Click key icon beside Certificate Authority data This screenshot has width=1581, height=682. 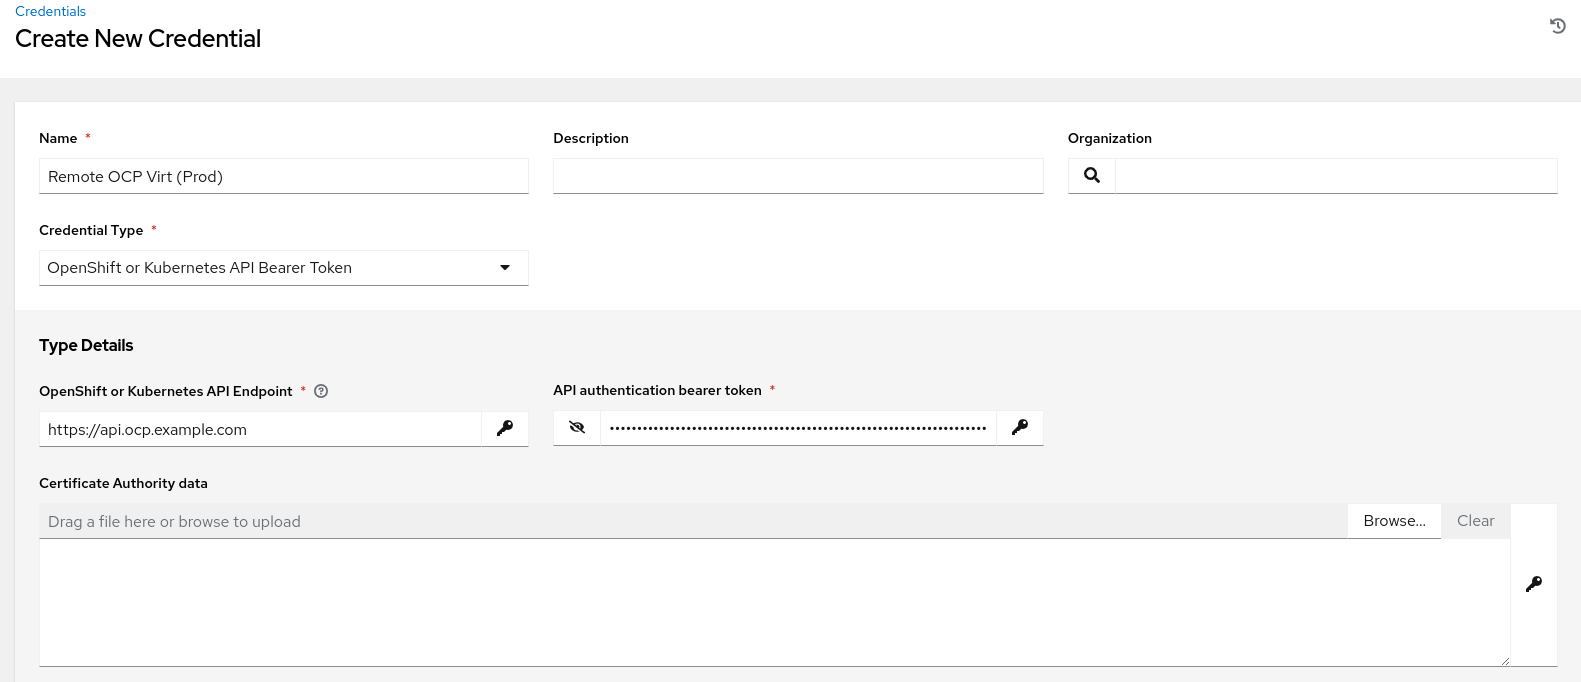[1534, 584]
